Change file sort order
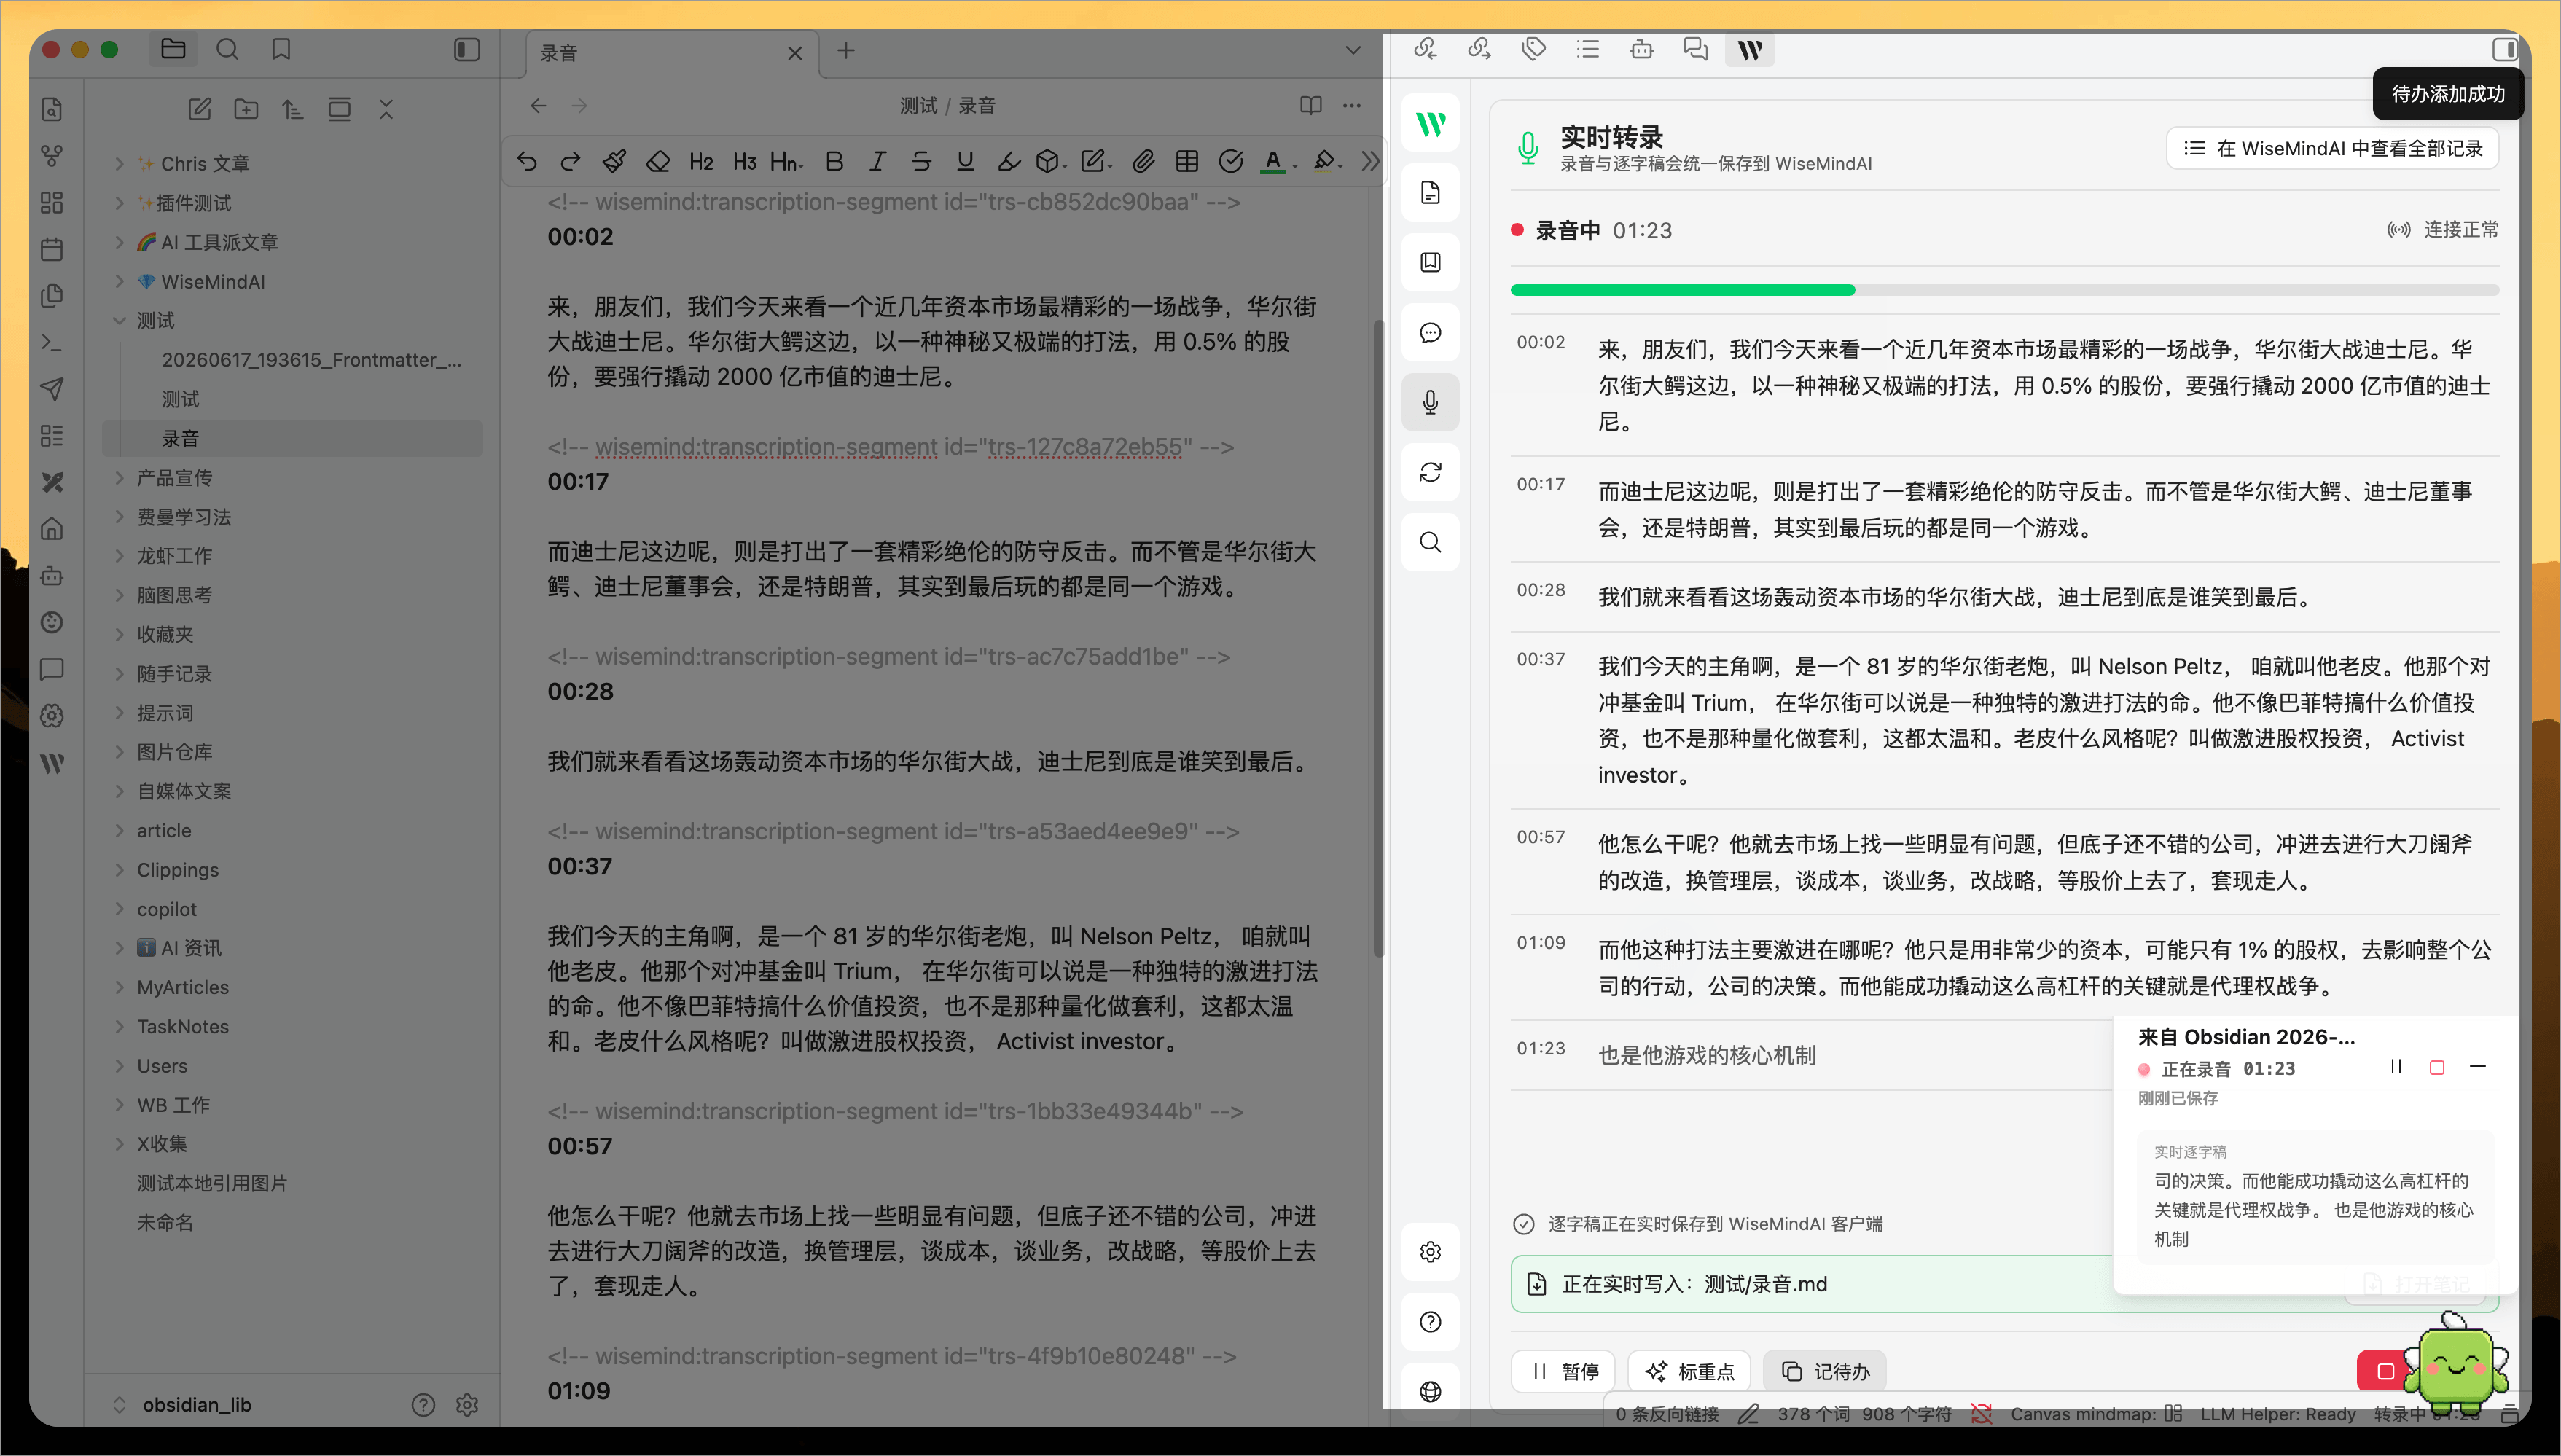The height and width of the screenshot is (1456, 2561). pos(292,109)
